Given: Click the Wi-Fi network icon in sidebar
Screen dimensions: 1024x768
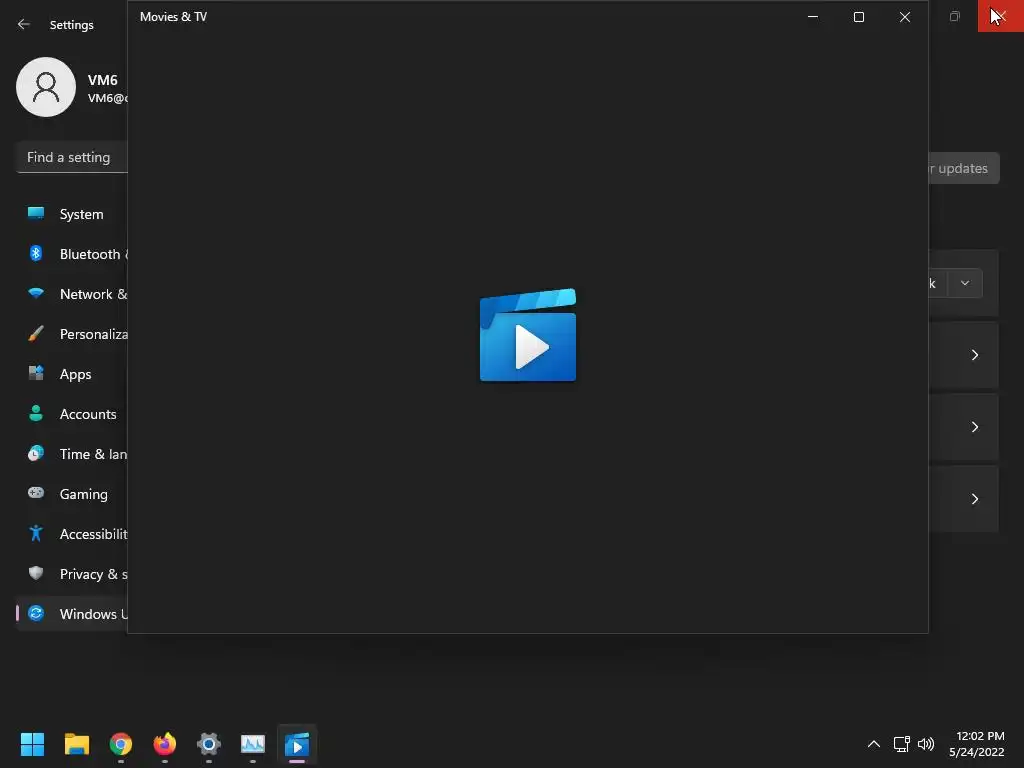Looking at the screenshot, I should point(36,293).
